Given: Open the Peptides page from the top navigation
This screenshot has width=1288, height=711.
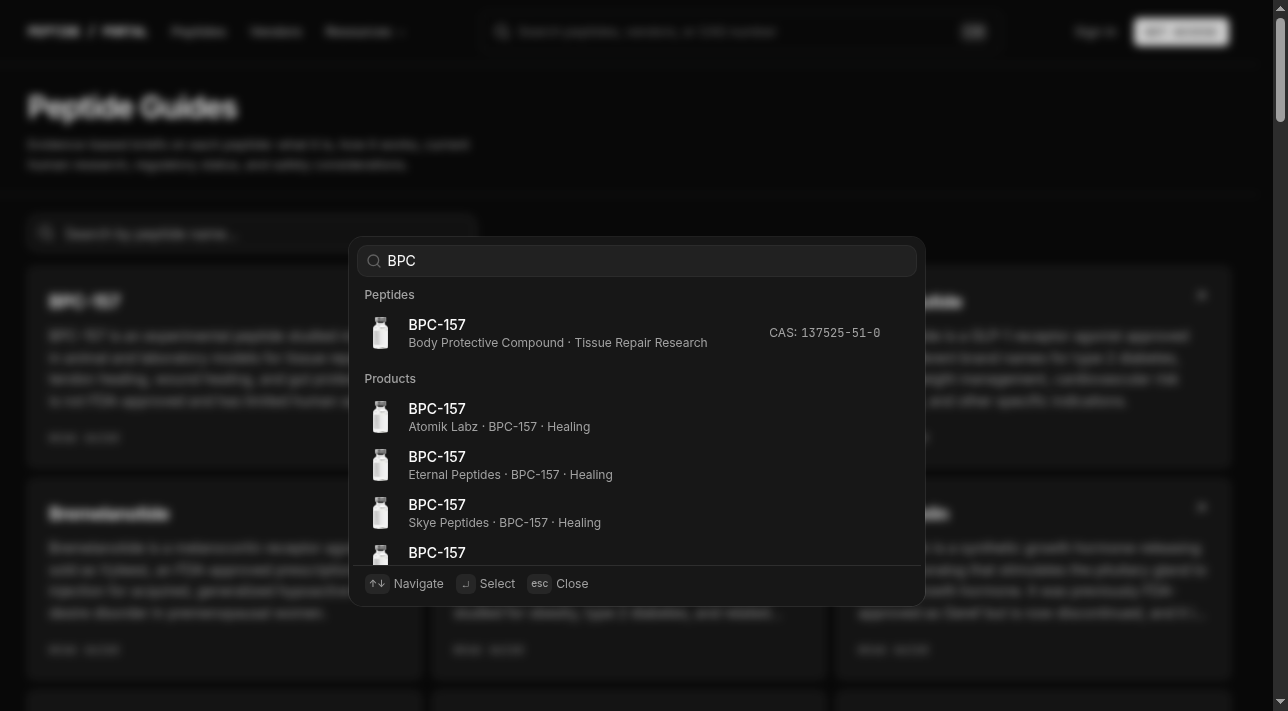Looking at the screenshot, I should [x=198, y=32].
